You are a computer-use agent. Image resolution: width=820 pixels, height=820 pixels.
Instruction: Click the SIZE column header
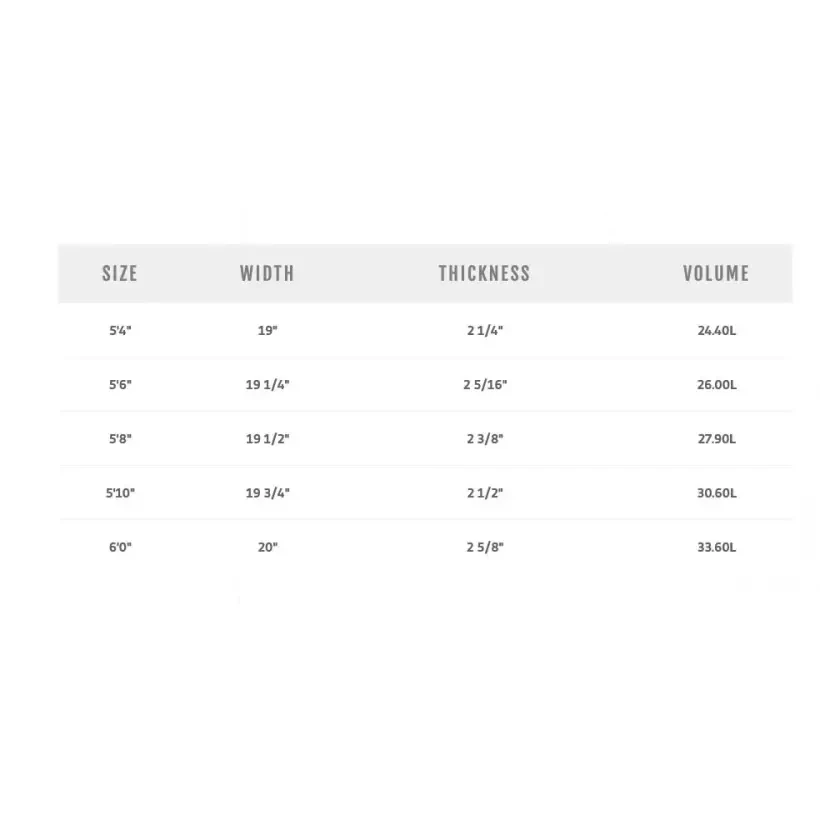[x=120, y=273]
